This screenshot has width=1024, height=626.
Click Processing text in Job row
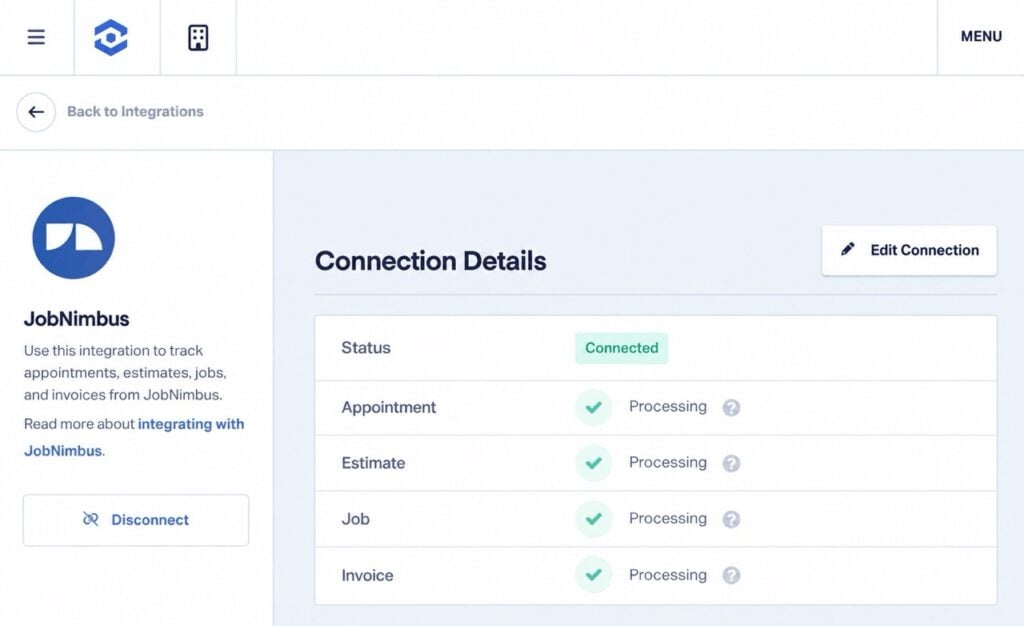(x=667, y=519)
